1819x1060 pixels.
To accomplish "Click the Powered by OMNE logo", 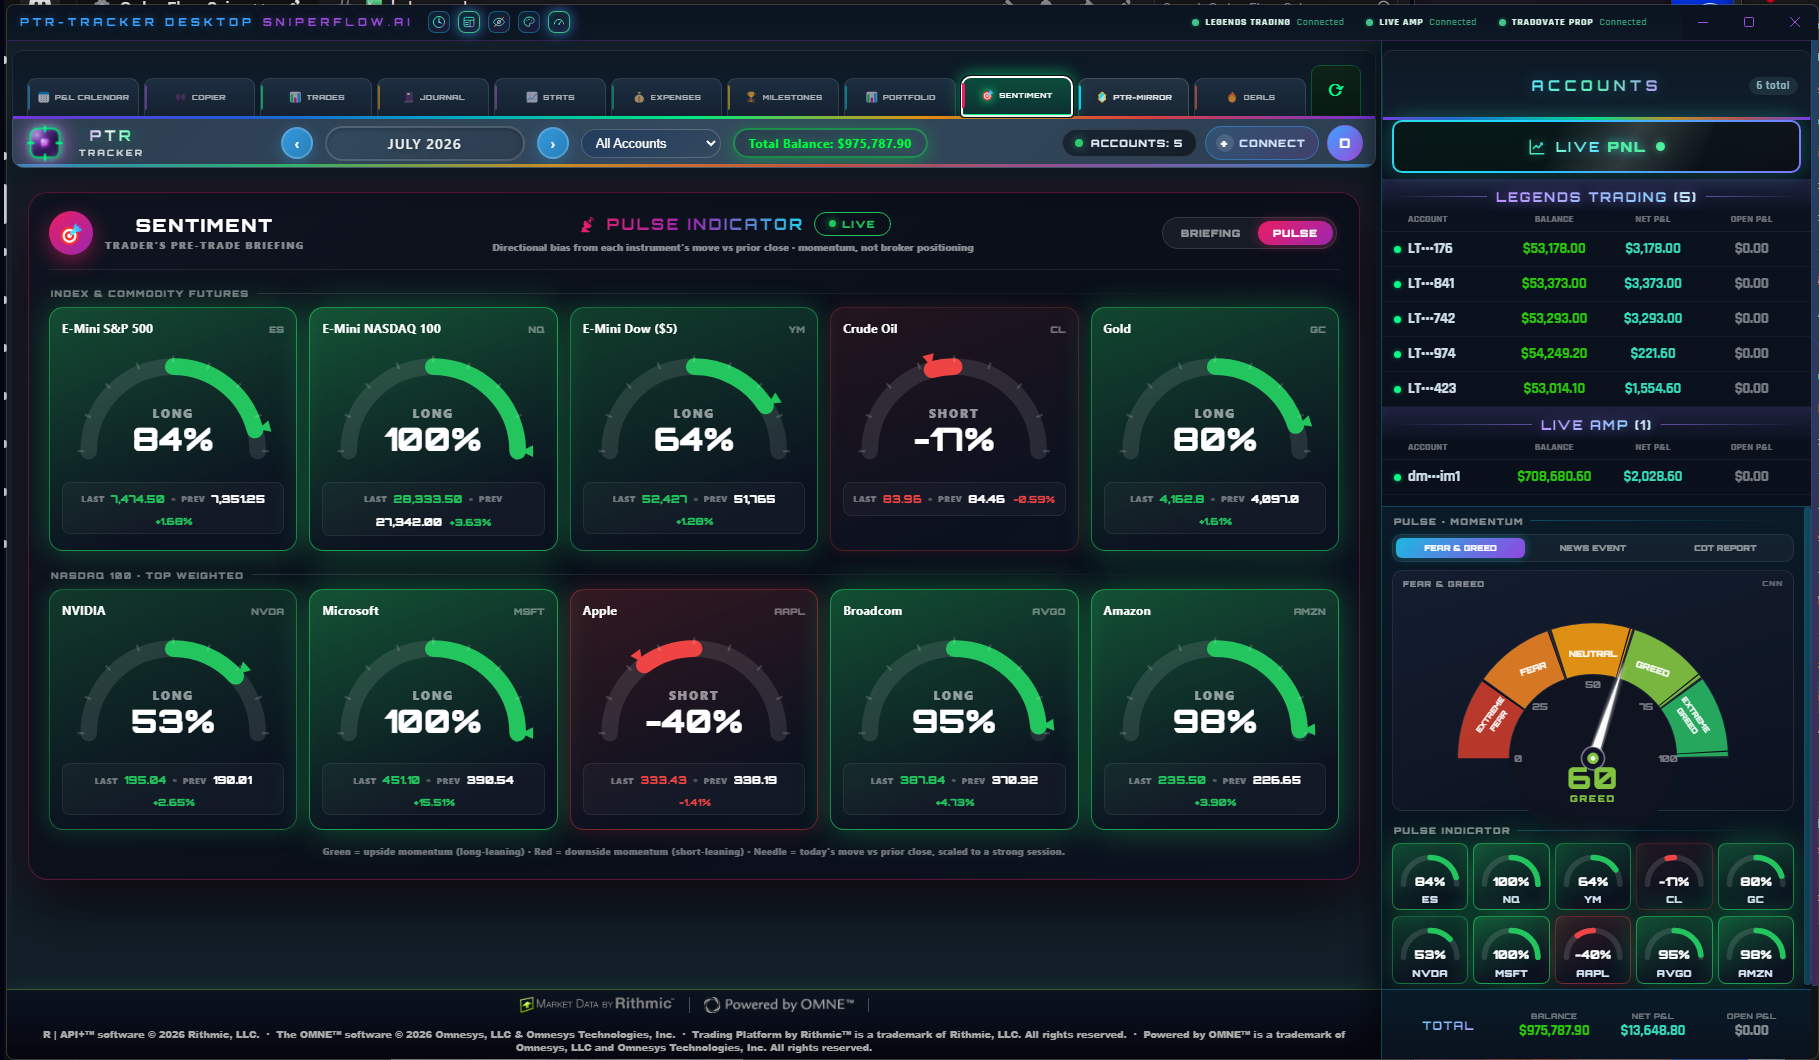I will [779, 1004].
